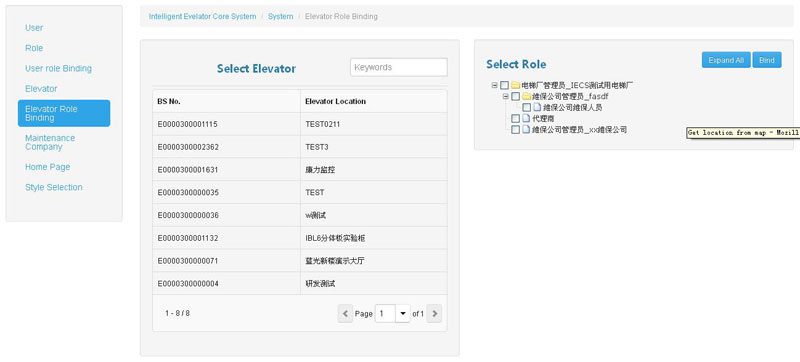Open the page number dropdown arrow
The image size is (800, 362).
pos(403,314)
